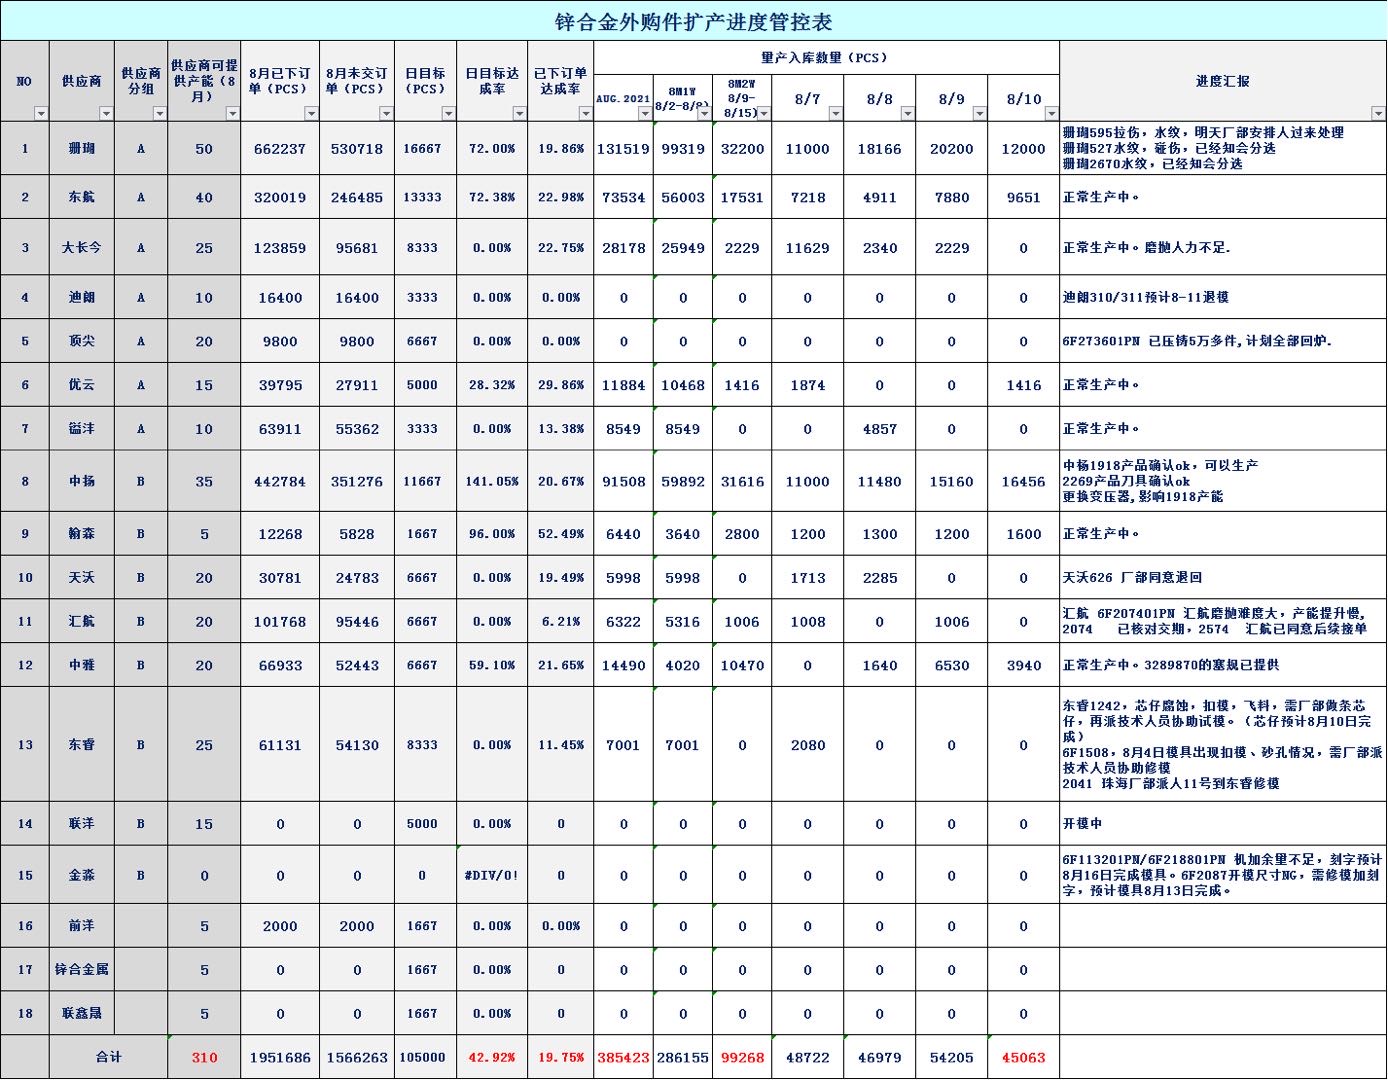
Task: Select the 开模中 progress report cell
Action: tap(1222, 824)
